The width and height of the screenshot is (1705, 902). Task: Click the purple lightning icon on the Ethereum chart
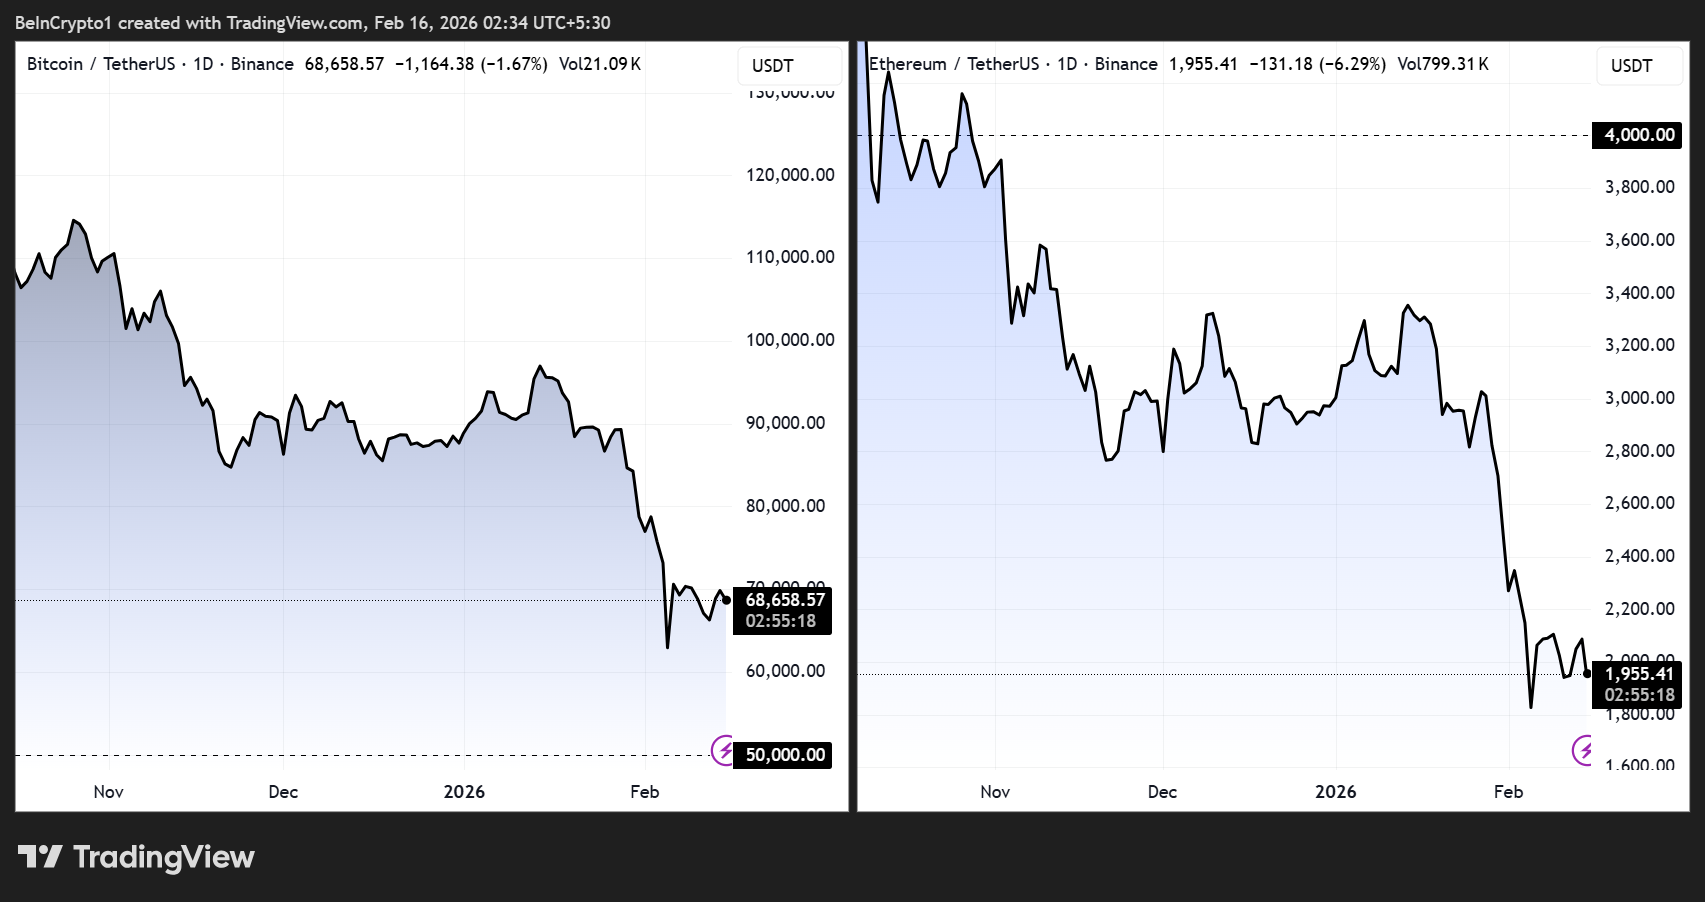point(1582,749)
